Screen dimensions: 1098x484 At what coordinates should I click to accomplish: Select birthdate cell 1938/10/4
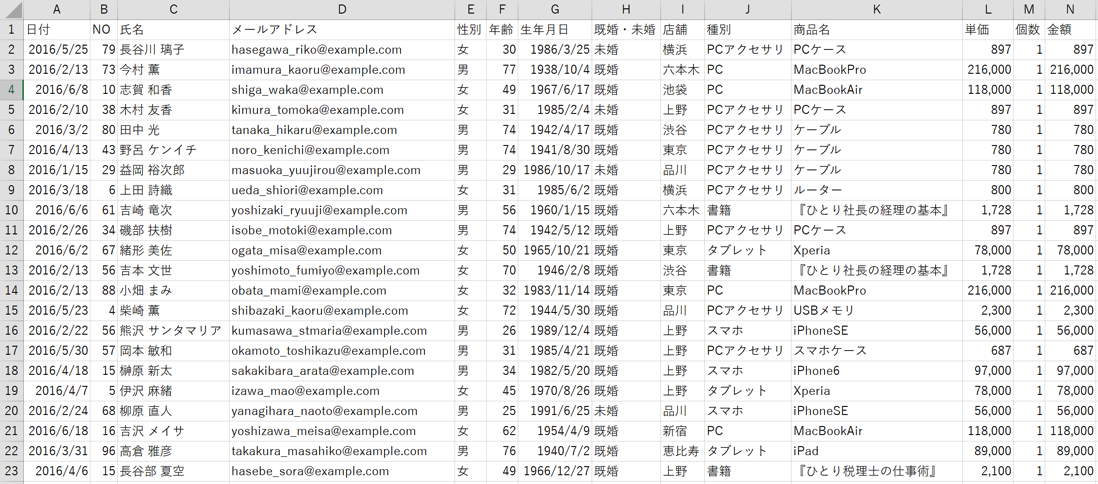point(555,70)
